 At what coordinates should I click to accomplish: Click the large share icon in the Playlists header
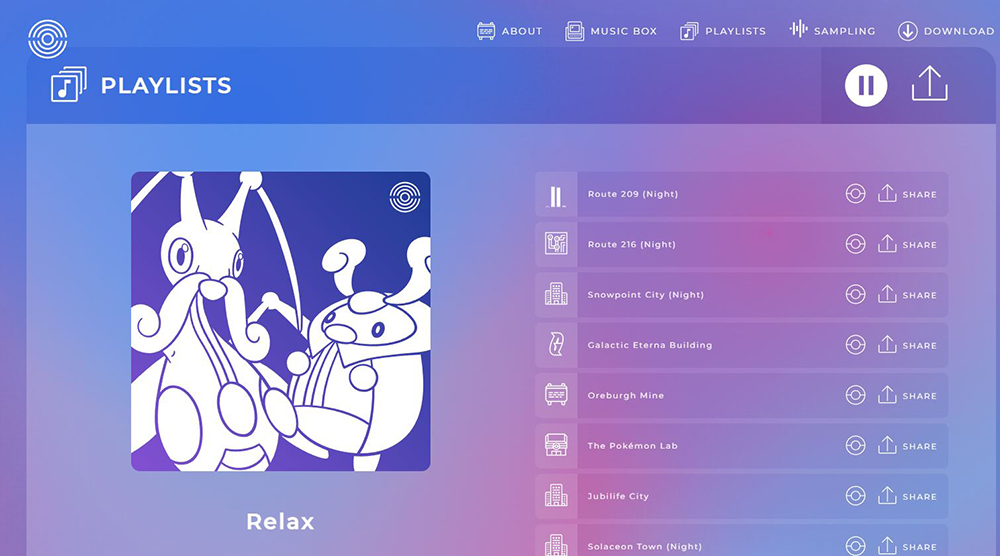[x=929, y=84]
